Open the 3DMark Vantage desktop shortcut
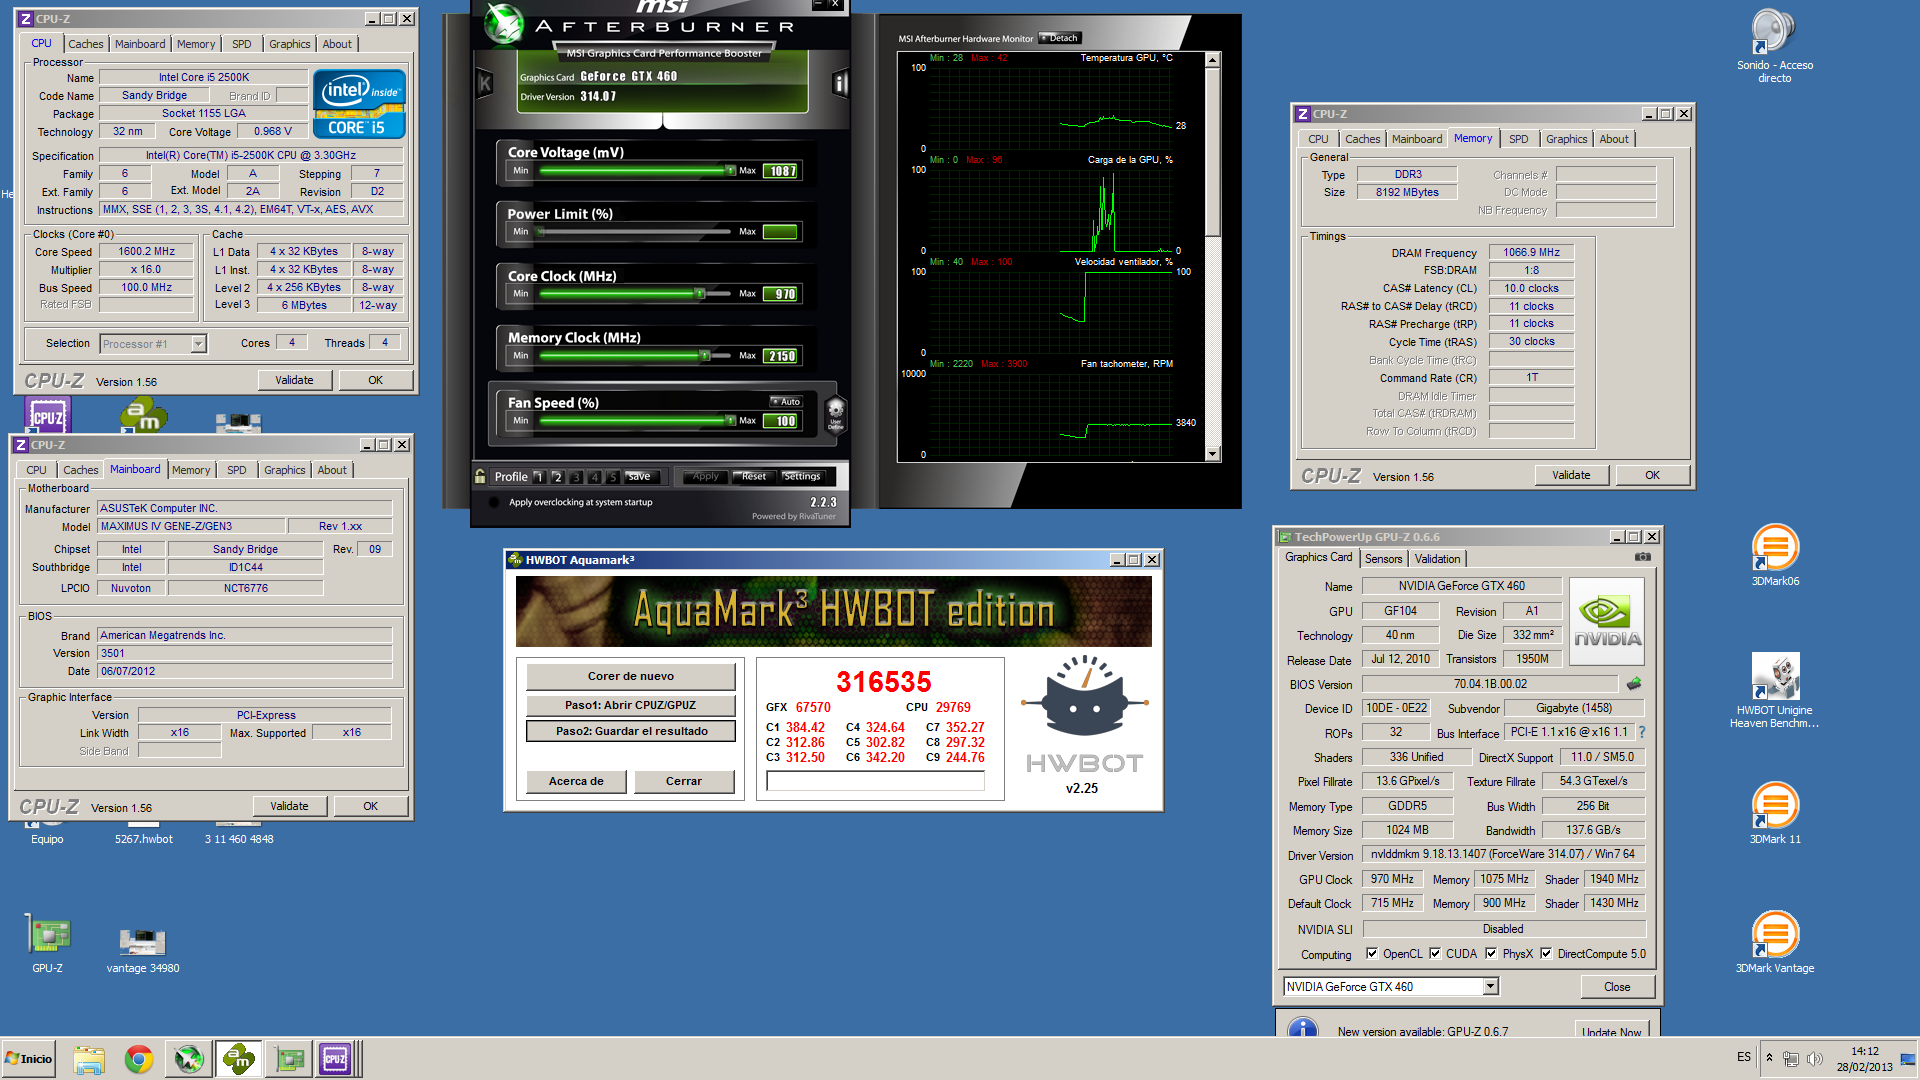Image resolution: width=1920 pixels, height=1080 pixels. coord(1775,941)
